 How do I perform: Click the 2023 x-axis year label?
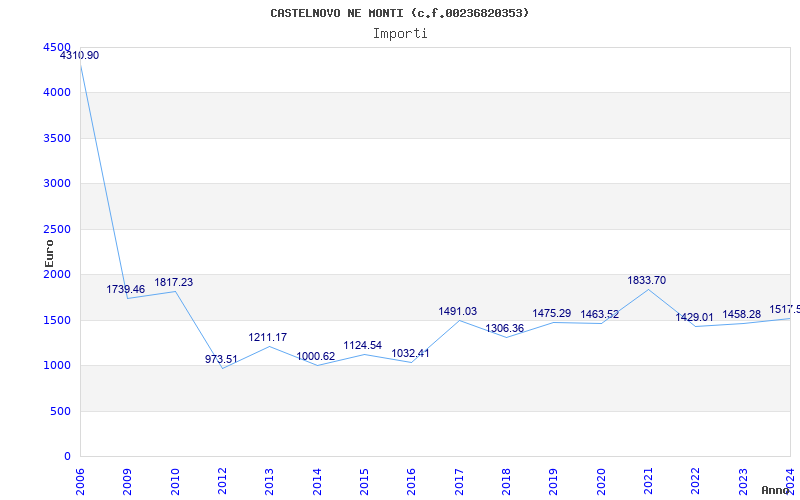pos(743,480)
